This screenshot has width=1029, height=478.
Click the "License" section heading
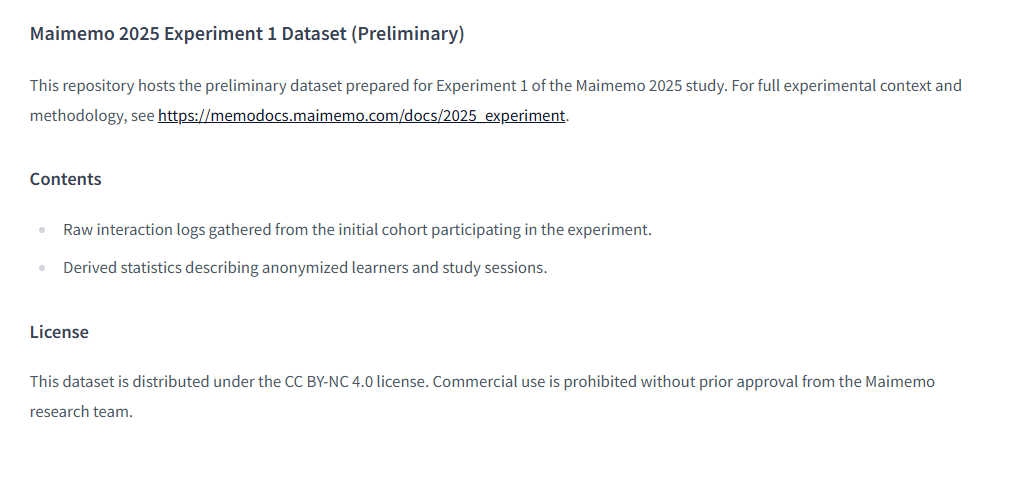[x=59, y=332]
